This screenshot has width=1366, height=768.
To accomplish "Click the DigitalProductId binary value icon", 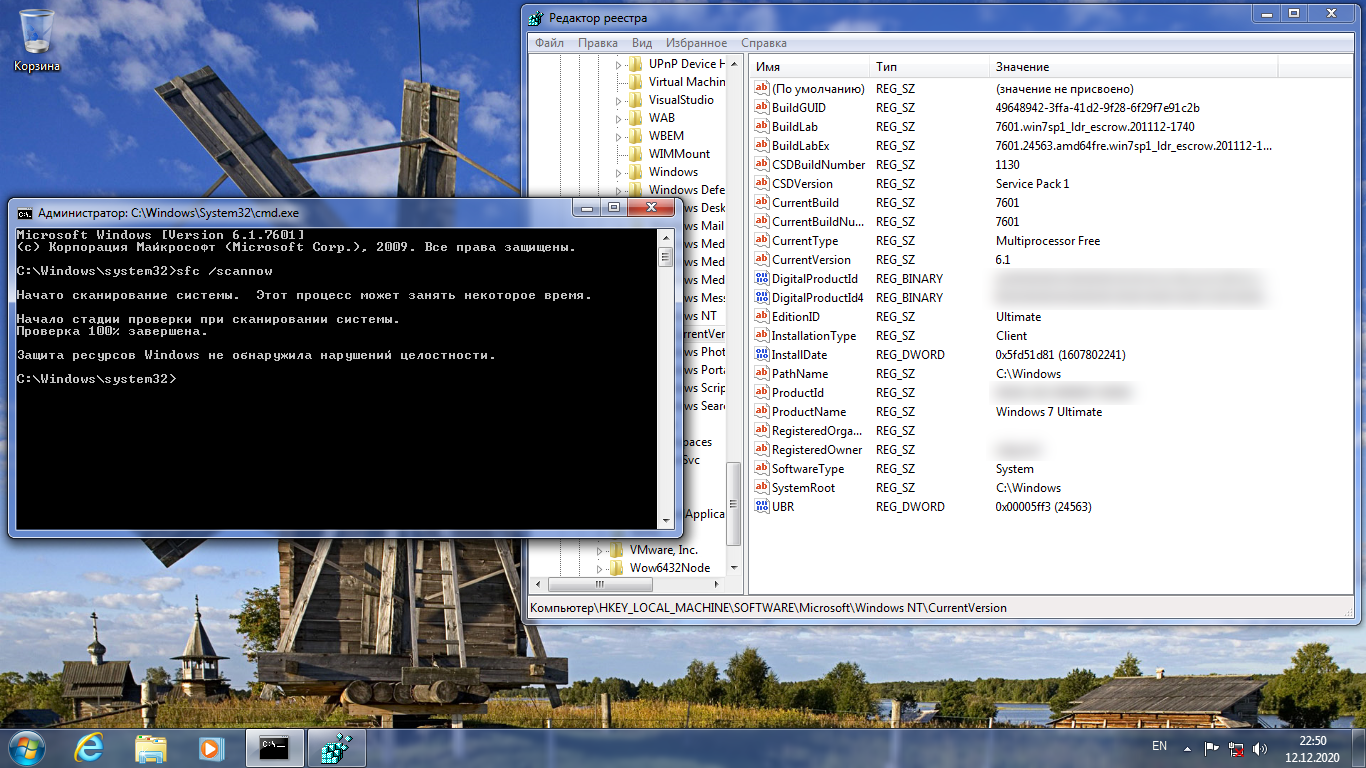I will [762, 278].
